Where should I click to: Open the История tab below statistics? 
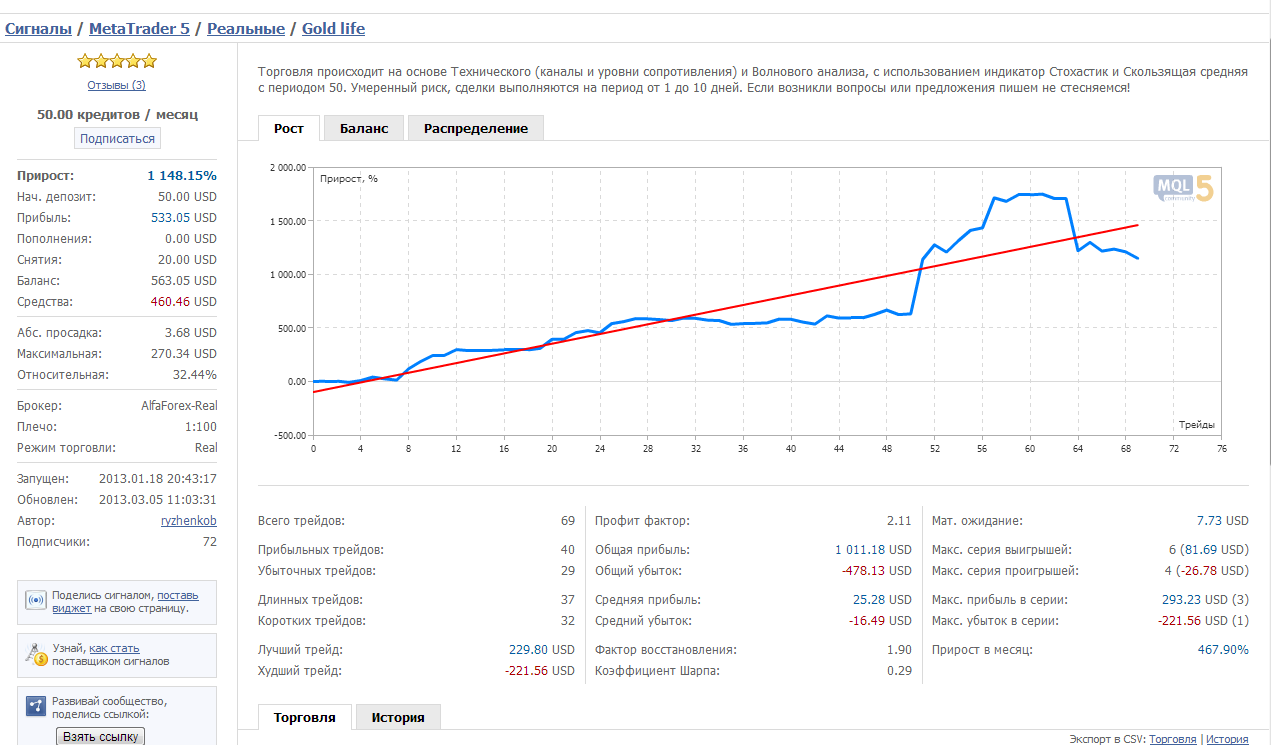397,717
